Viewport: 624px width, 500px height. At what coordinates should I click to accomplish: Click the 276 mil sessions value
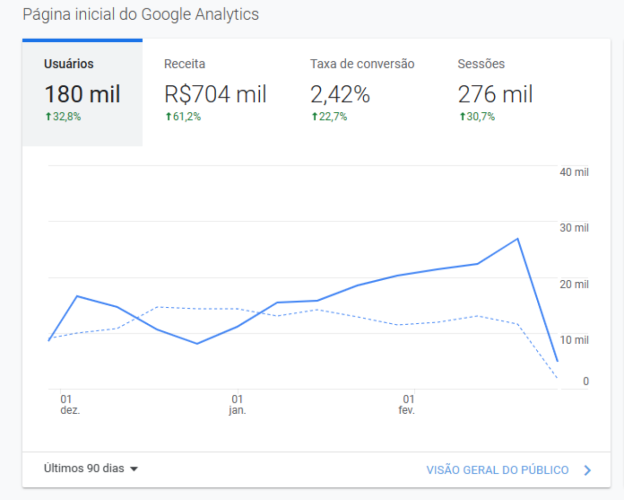click(495, 94)
